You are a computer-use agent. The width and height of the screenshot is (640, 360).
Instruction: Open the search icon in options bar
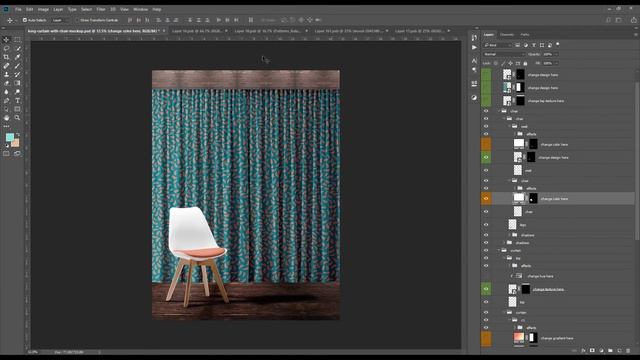pos(608,20)
